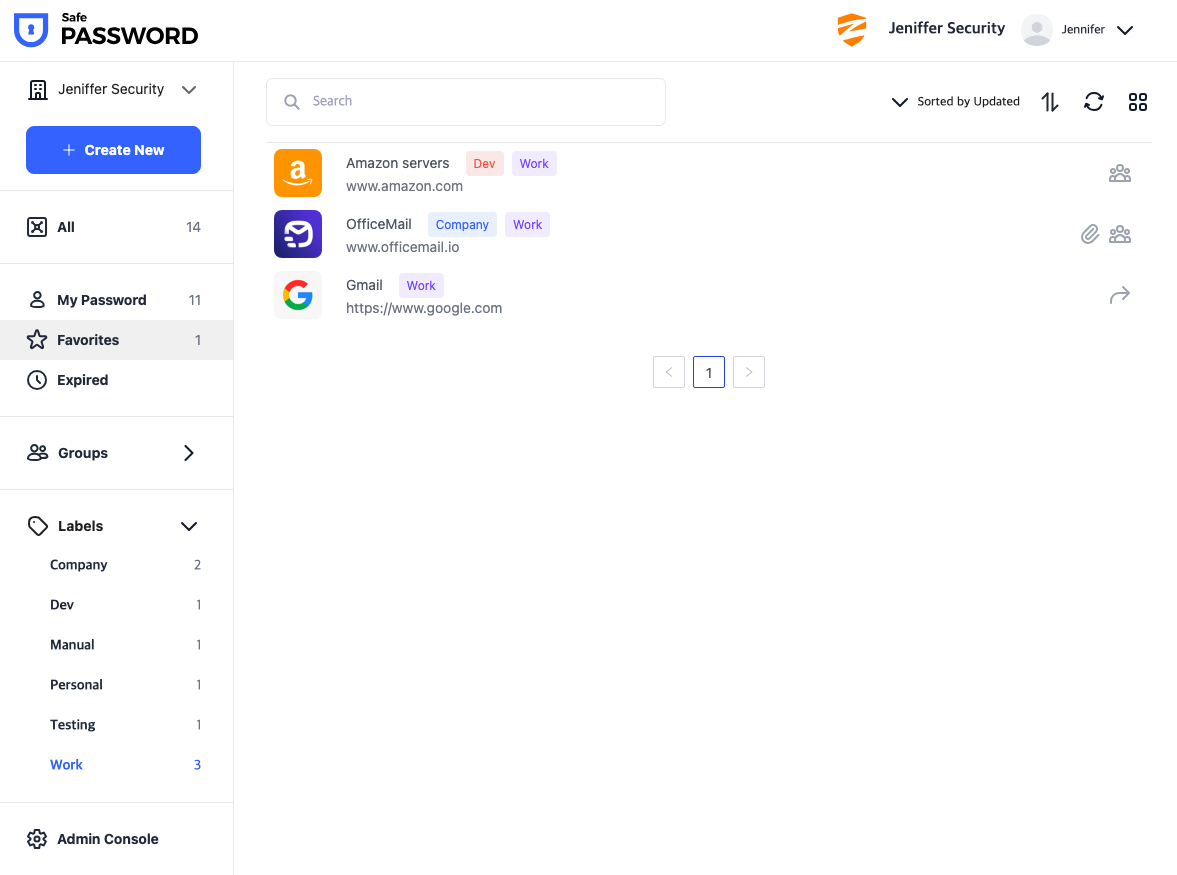The image size is (1177, 875).
Task: Select Favorites in the sidebar
Action: point(88,340)
